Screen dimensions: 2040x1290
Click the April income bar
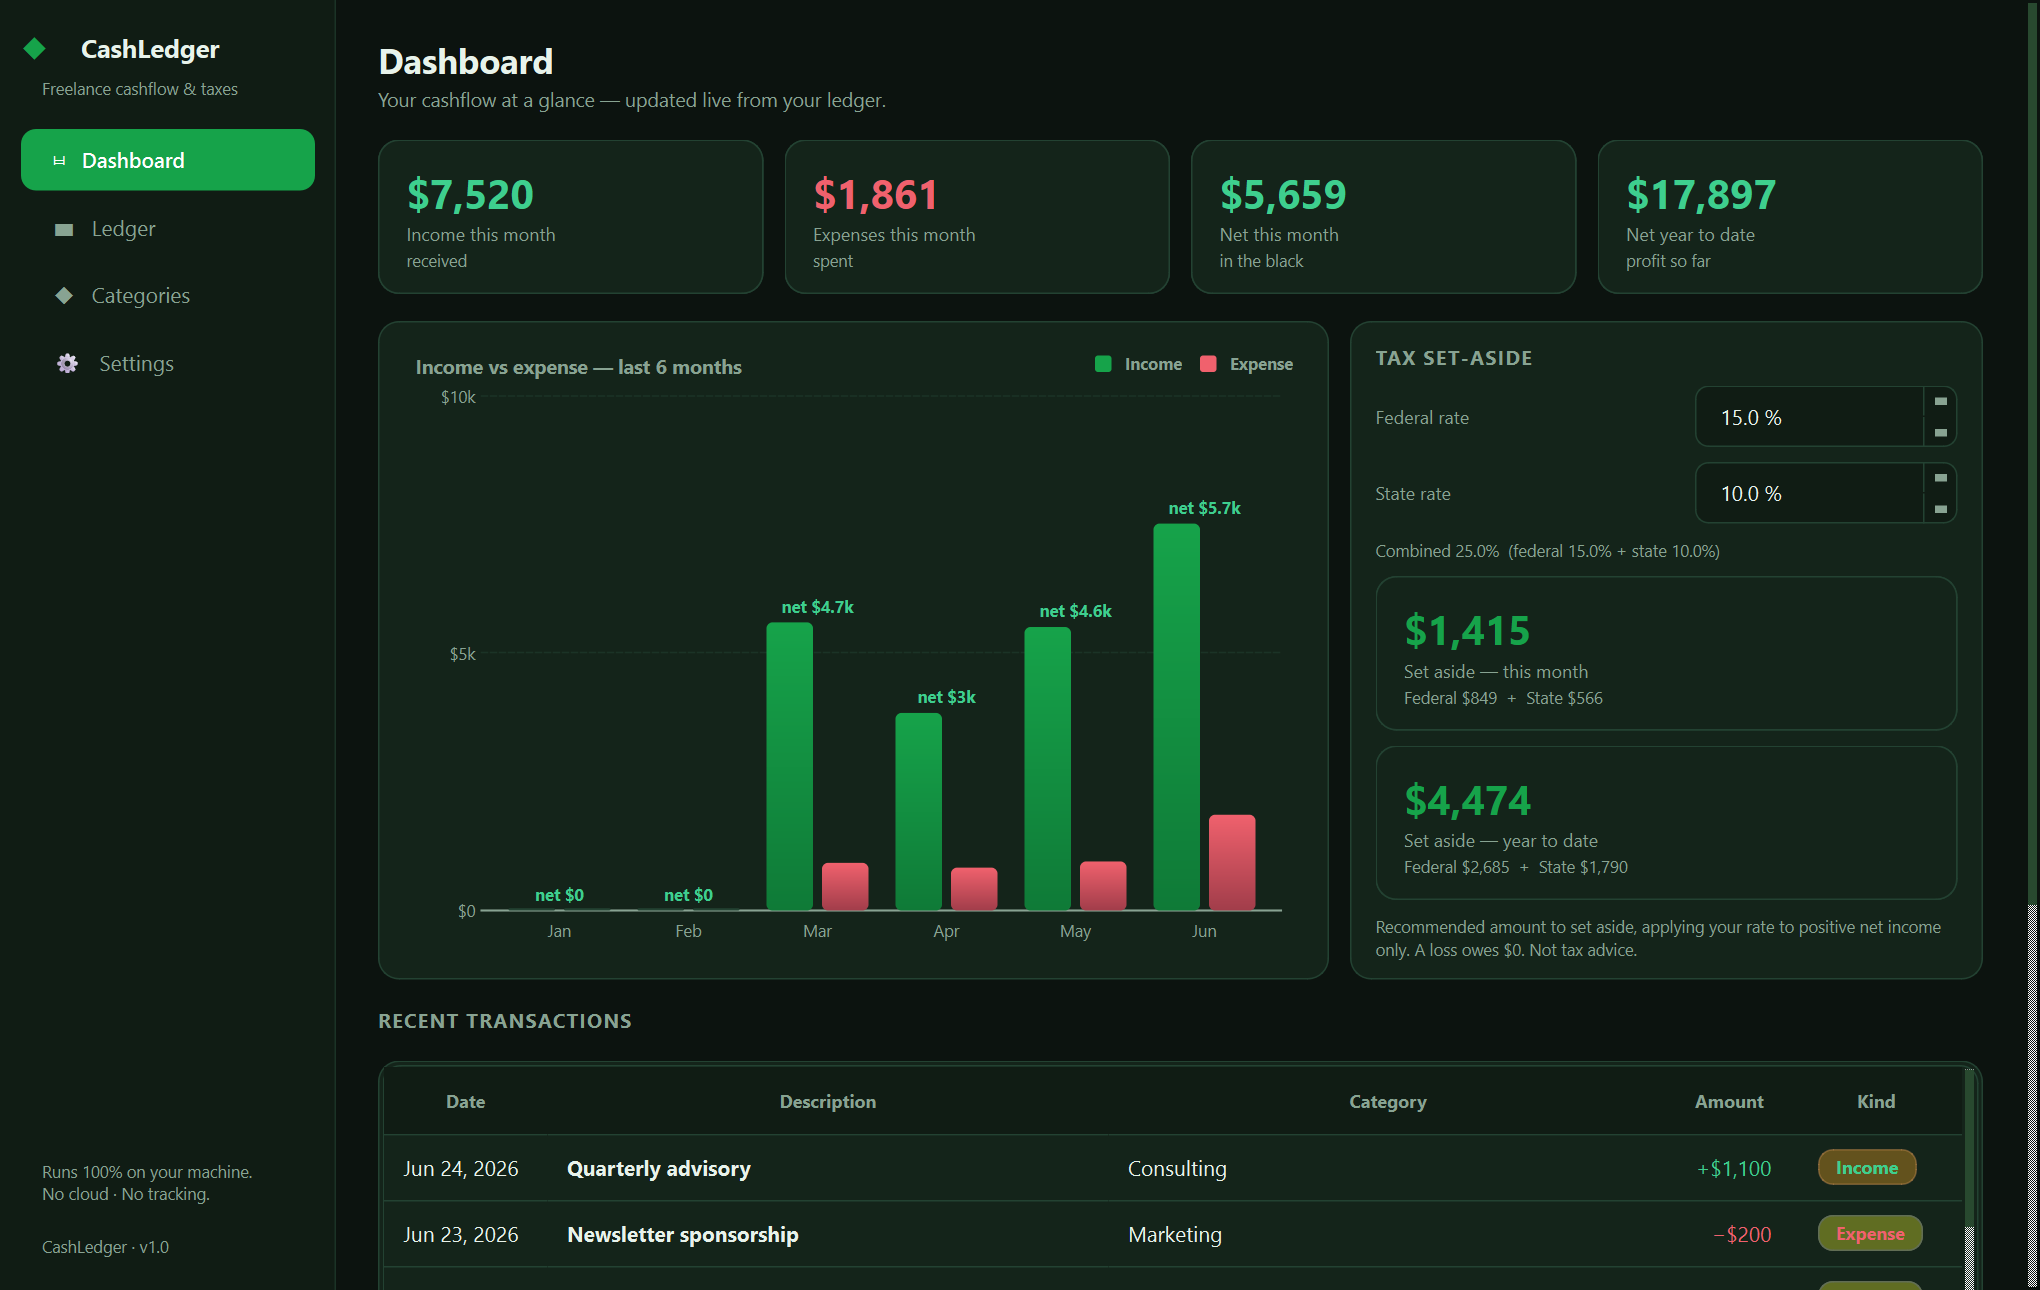tap(918, 811)
